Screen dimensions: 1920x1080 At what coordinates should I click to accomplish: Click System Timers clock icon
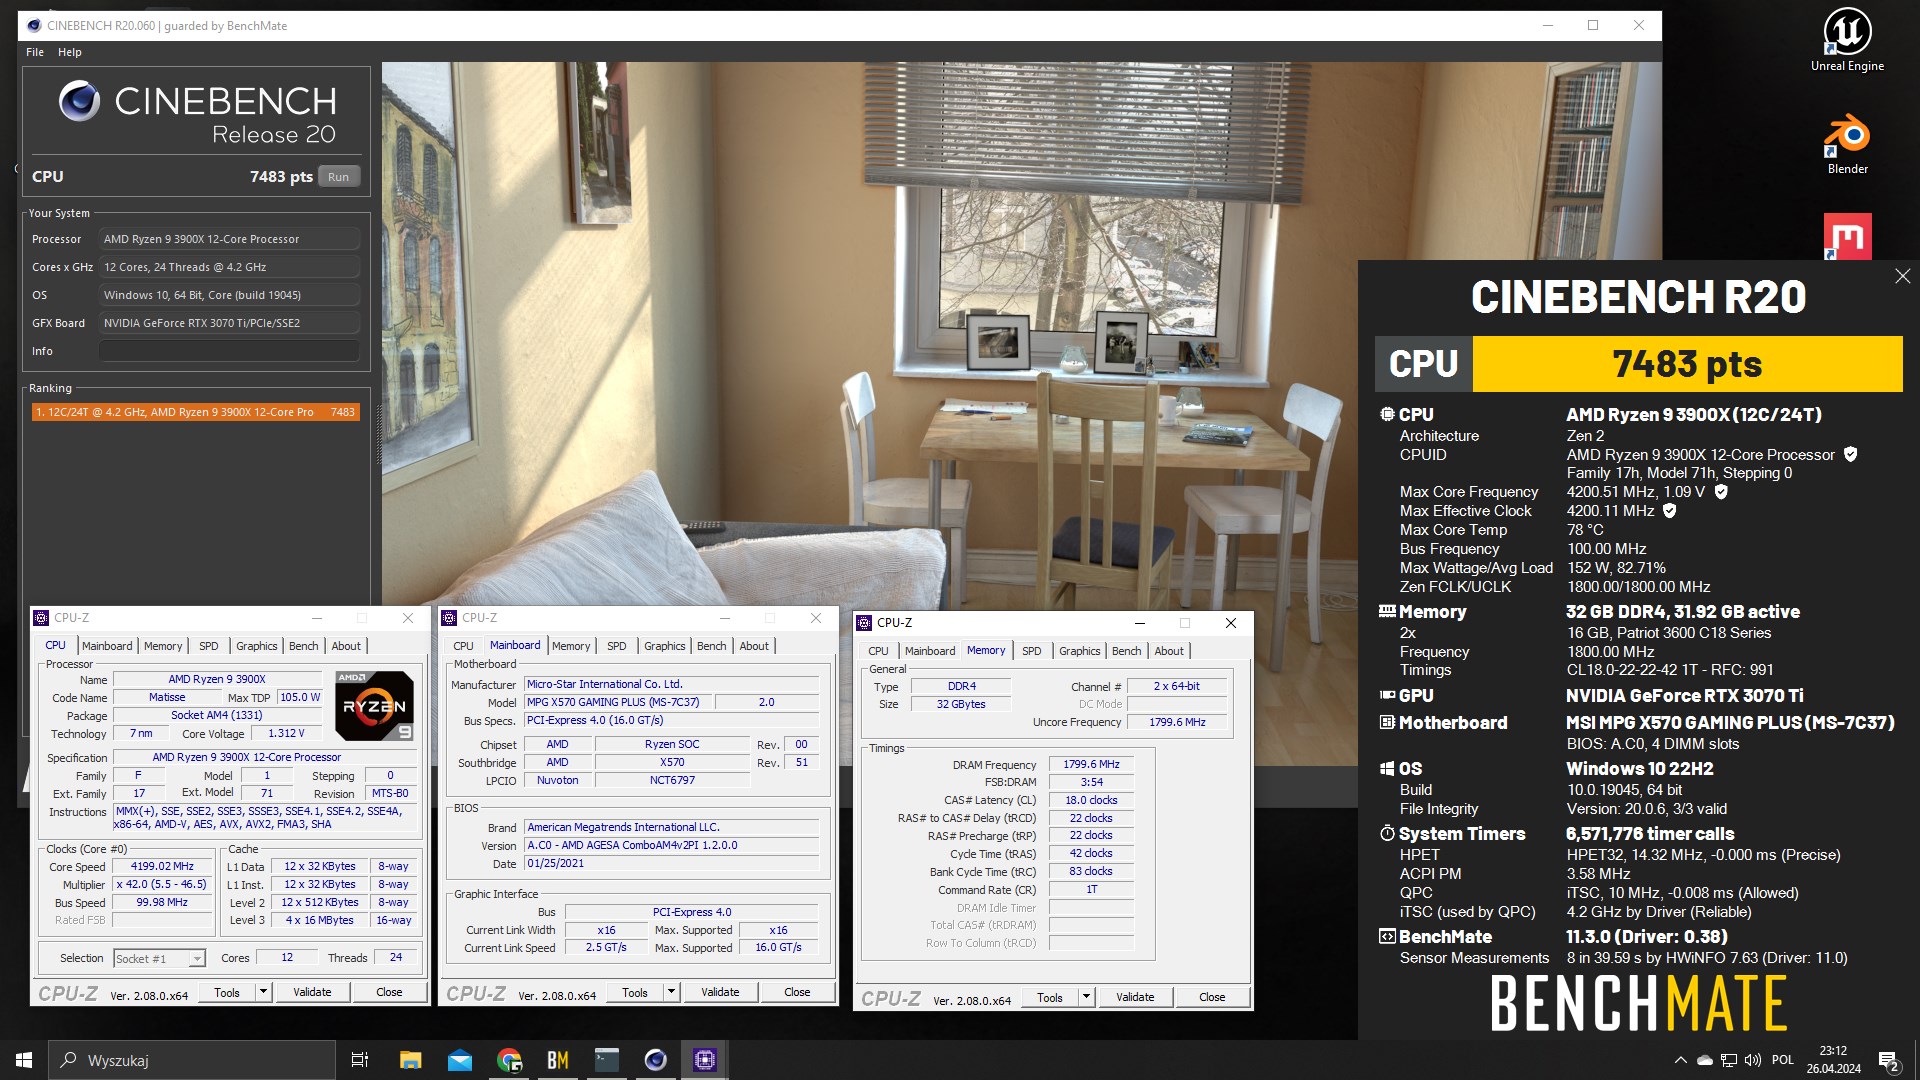tap(1387, 833)
